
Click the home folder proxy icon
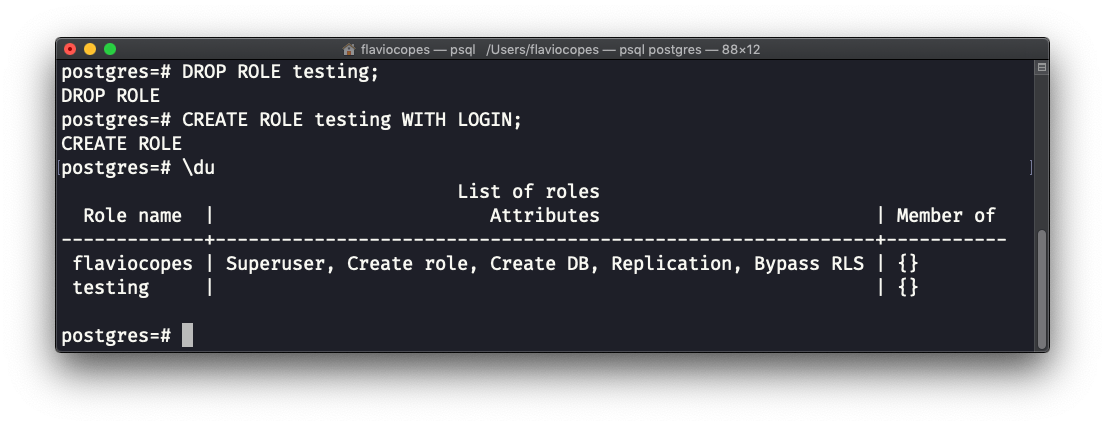(x=349, y=49)
